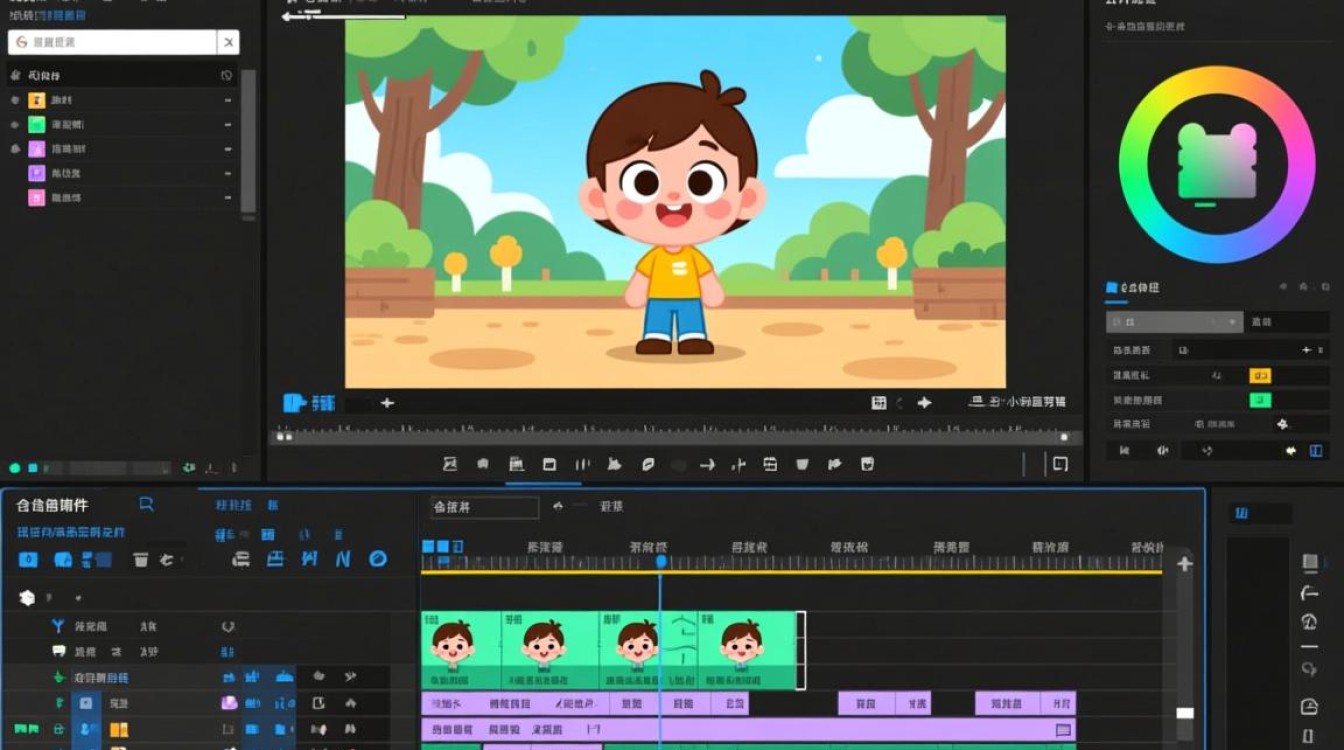Open the green swatch in the right properties

click(1260, 400)
